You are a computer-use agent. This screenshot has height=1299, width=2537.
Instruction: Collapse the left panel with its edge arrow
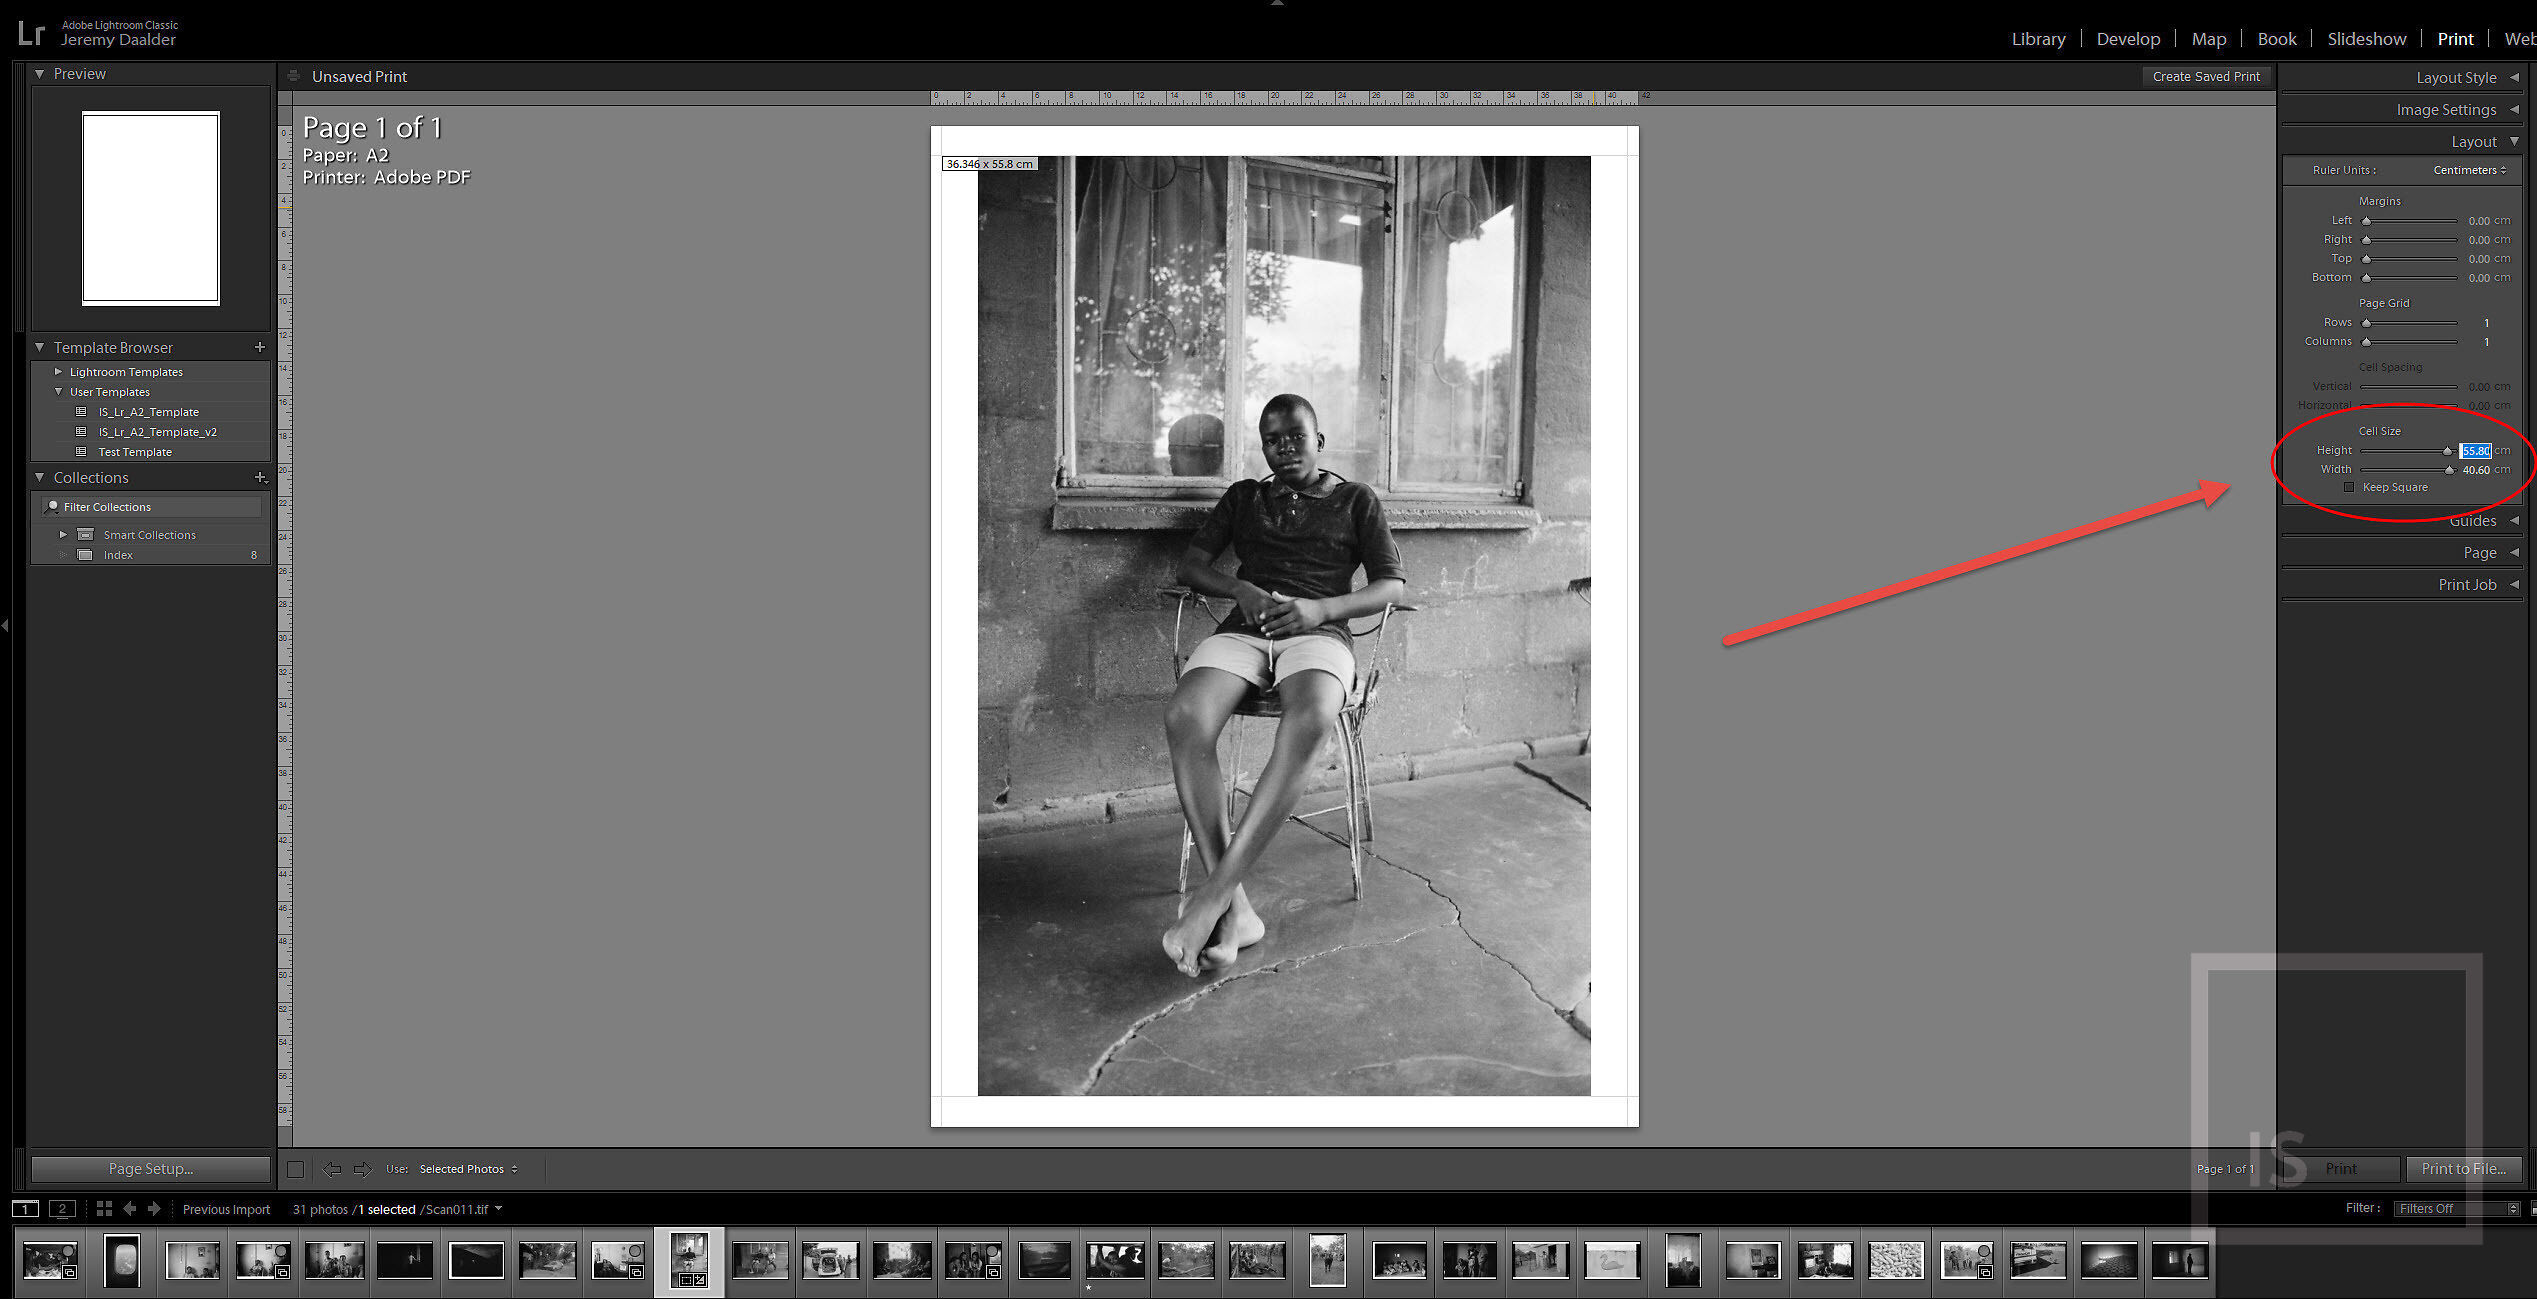[x=5, y=626]
